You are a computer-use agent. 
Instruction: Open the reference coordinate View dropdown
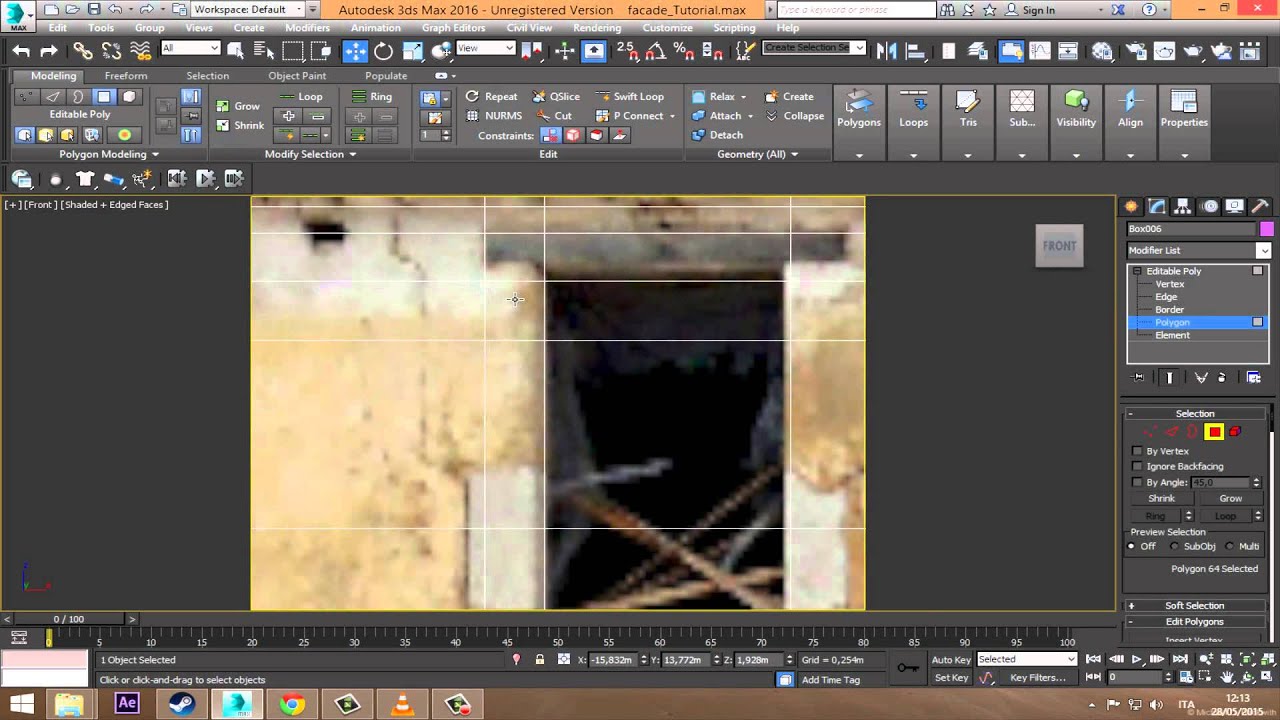coord(486,48)
